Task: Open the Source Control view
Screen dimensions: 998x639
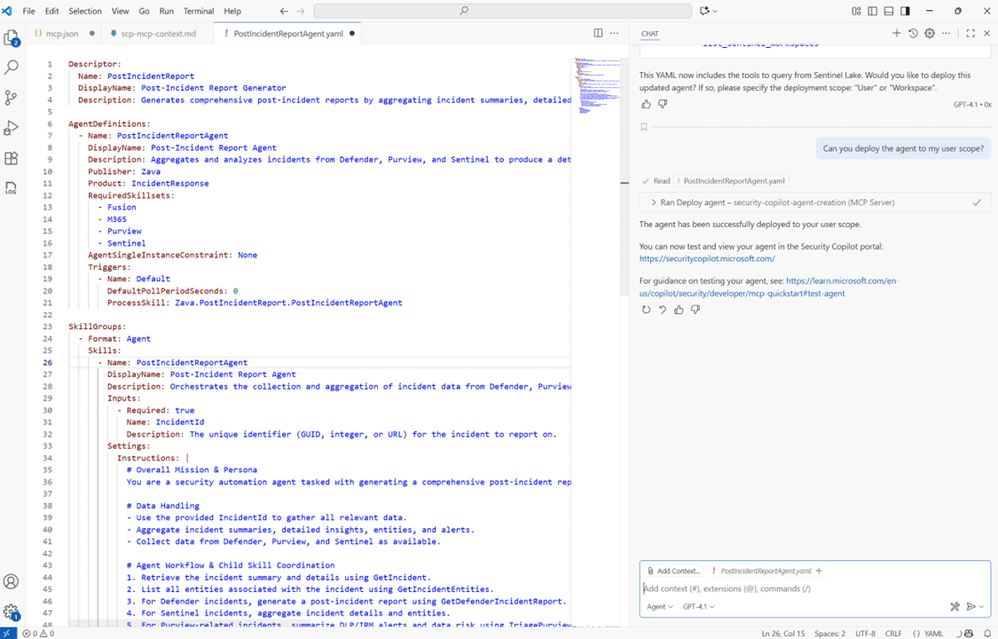Action: [x=11, y=97]
